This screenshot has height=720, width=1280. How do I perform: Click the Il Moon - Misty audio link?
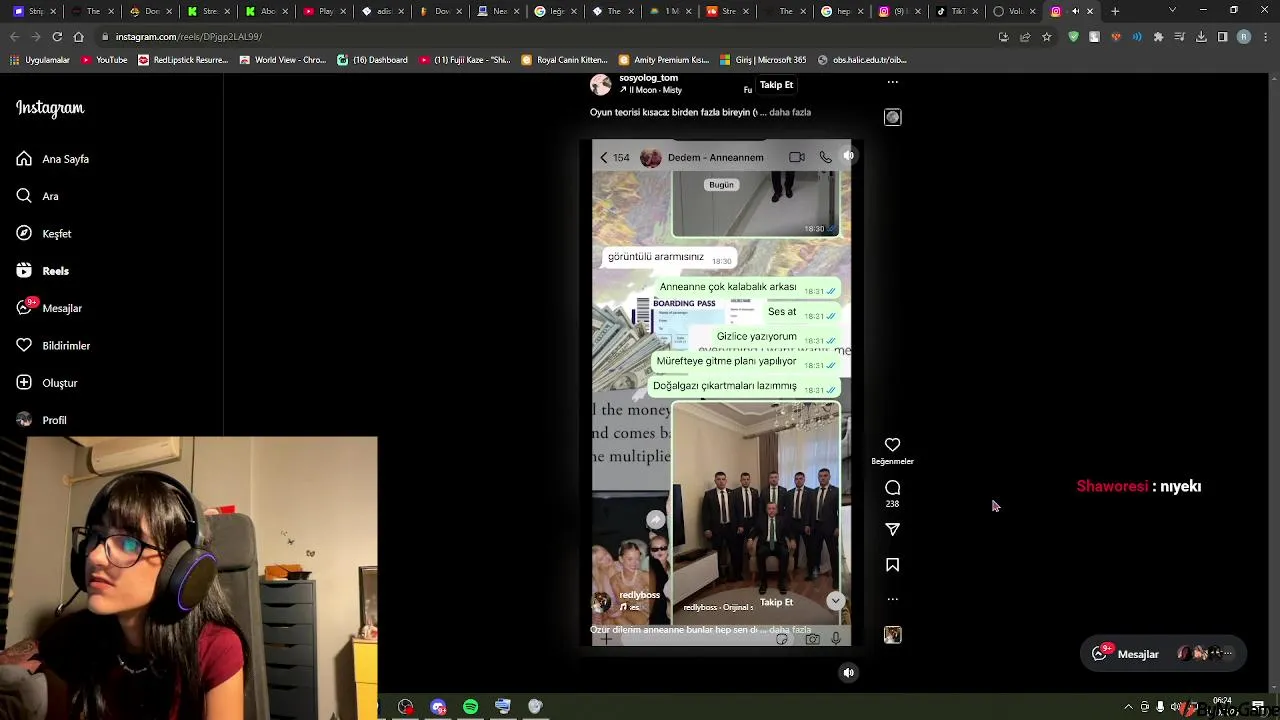point(654,90)
